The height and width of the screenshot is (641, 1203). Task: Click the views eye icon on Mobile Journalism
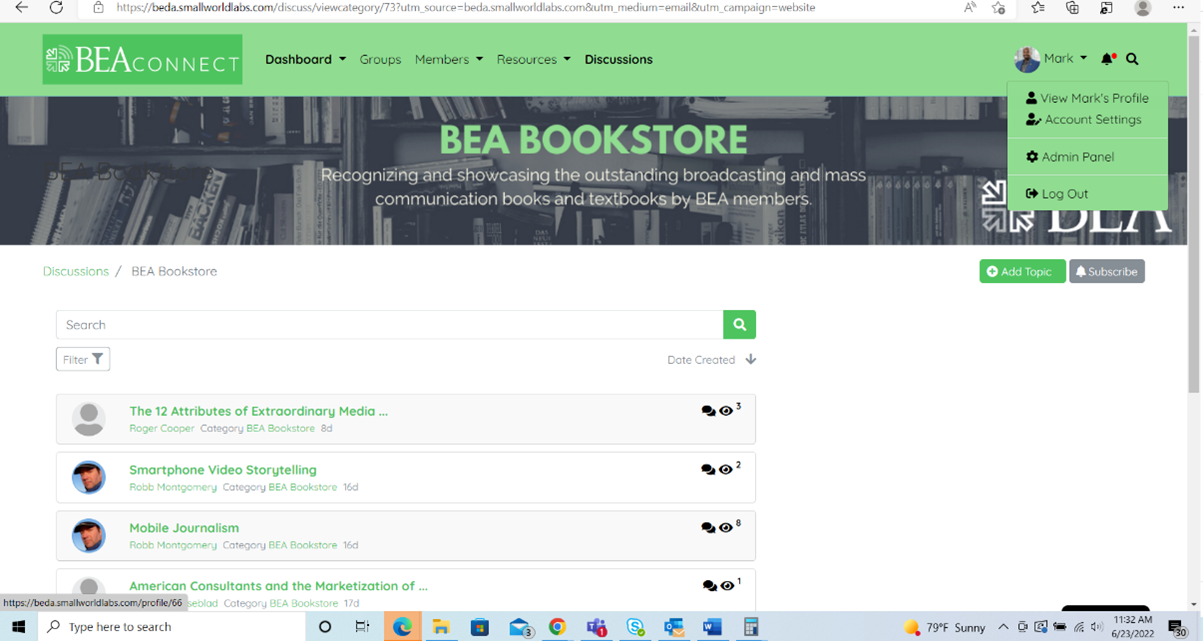(726, 528)
